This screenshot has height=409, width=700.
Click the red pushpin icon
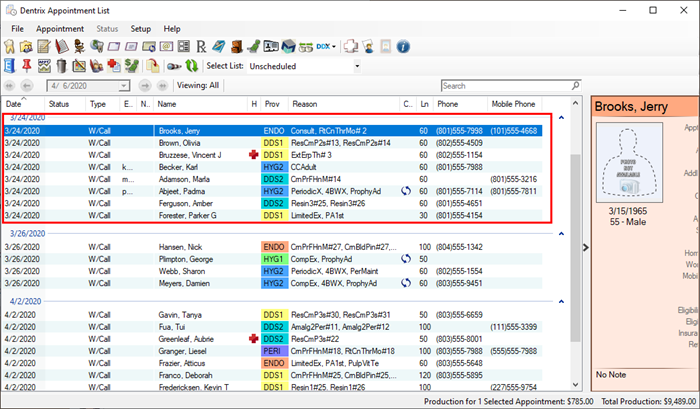click(x=27, y=66)
